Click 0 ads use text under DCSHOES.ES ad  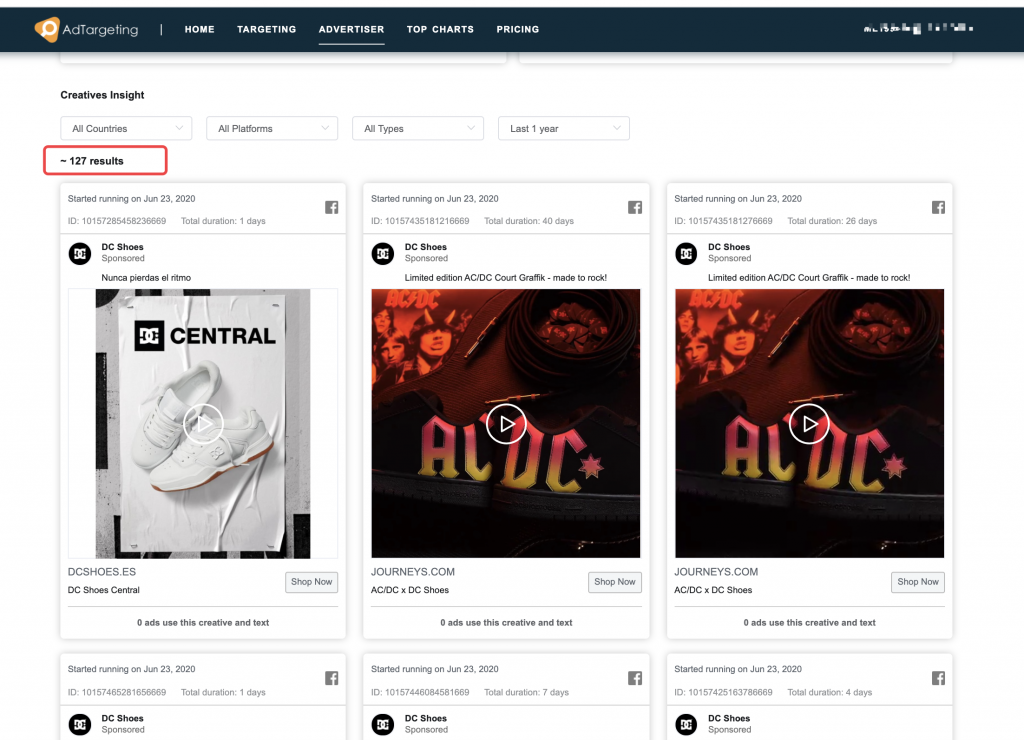203,622
